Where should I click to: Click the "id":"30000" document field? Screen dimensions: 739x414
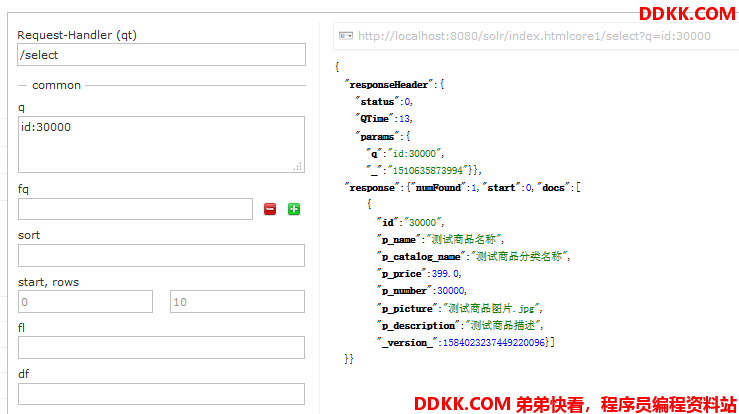(x=410, y=223)
